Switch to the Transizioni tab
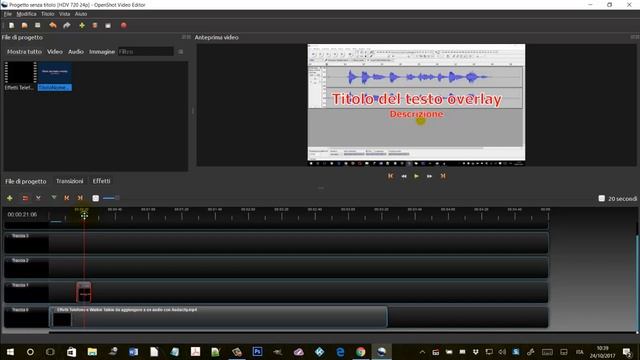Viewport: 640px width, 360px height. [69, 181]
